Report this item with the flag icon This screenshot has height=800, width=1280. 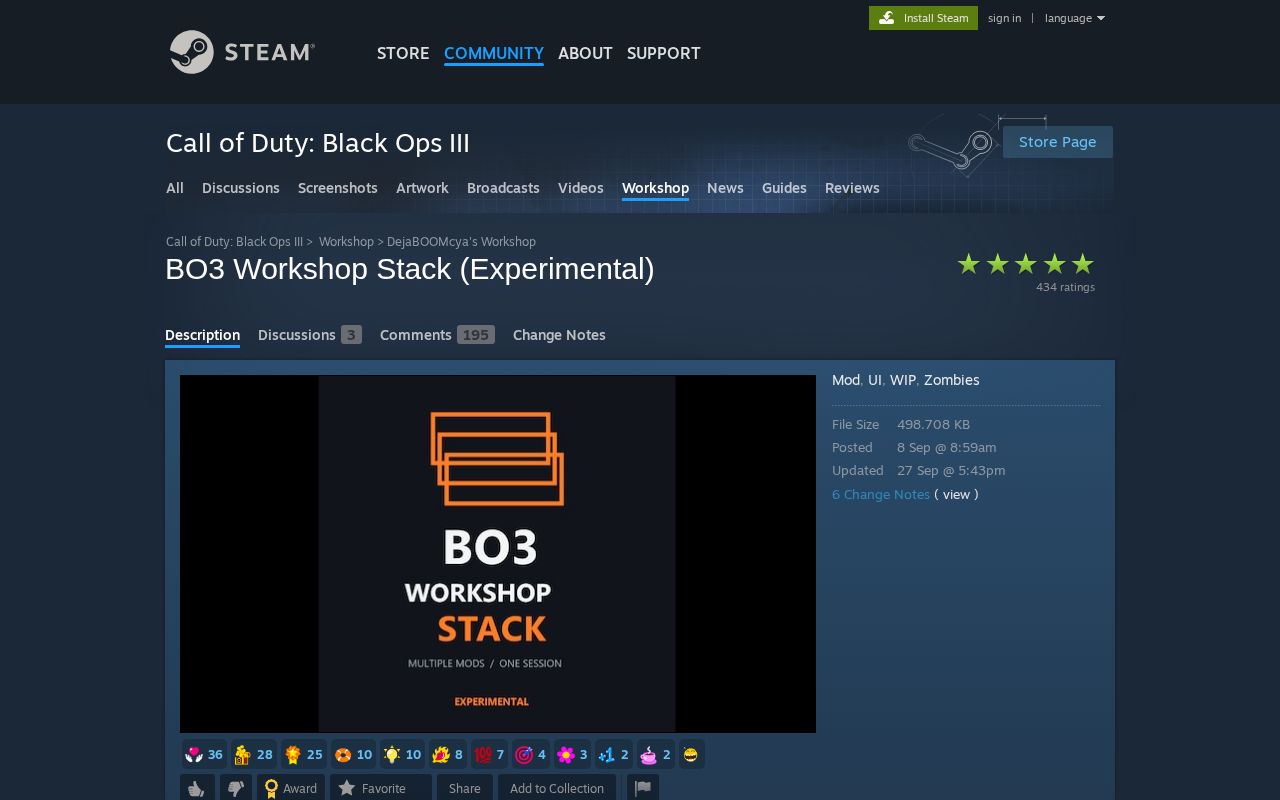643,788
